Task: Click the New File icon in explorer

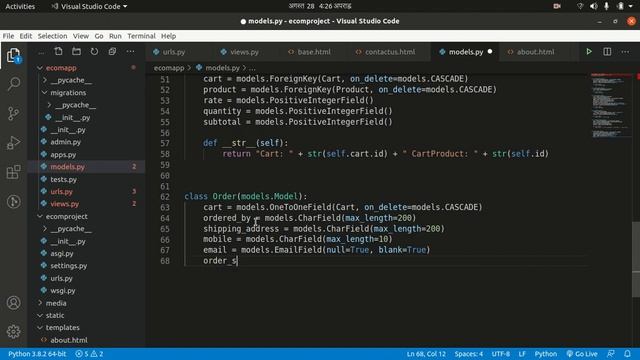Action: (x=58, y=51)
